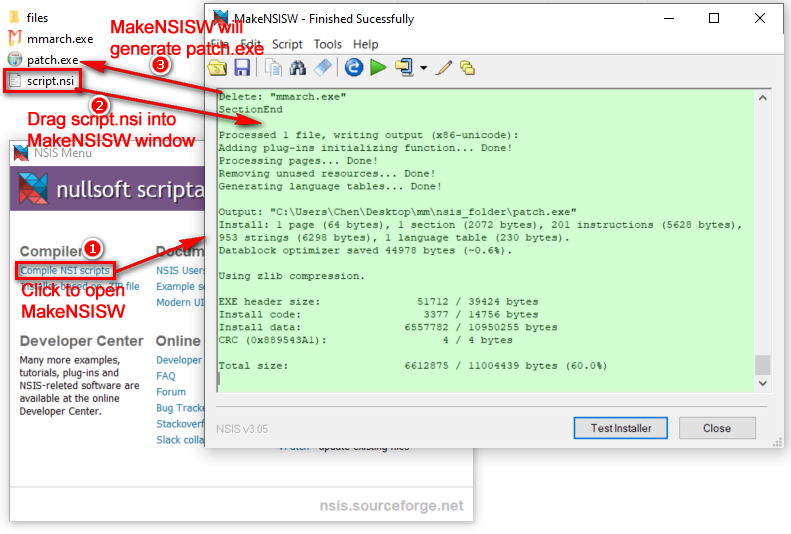
Task: Open the Forum link in NSIS Menu
Action: (171, 392)
